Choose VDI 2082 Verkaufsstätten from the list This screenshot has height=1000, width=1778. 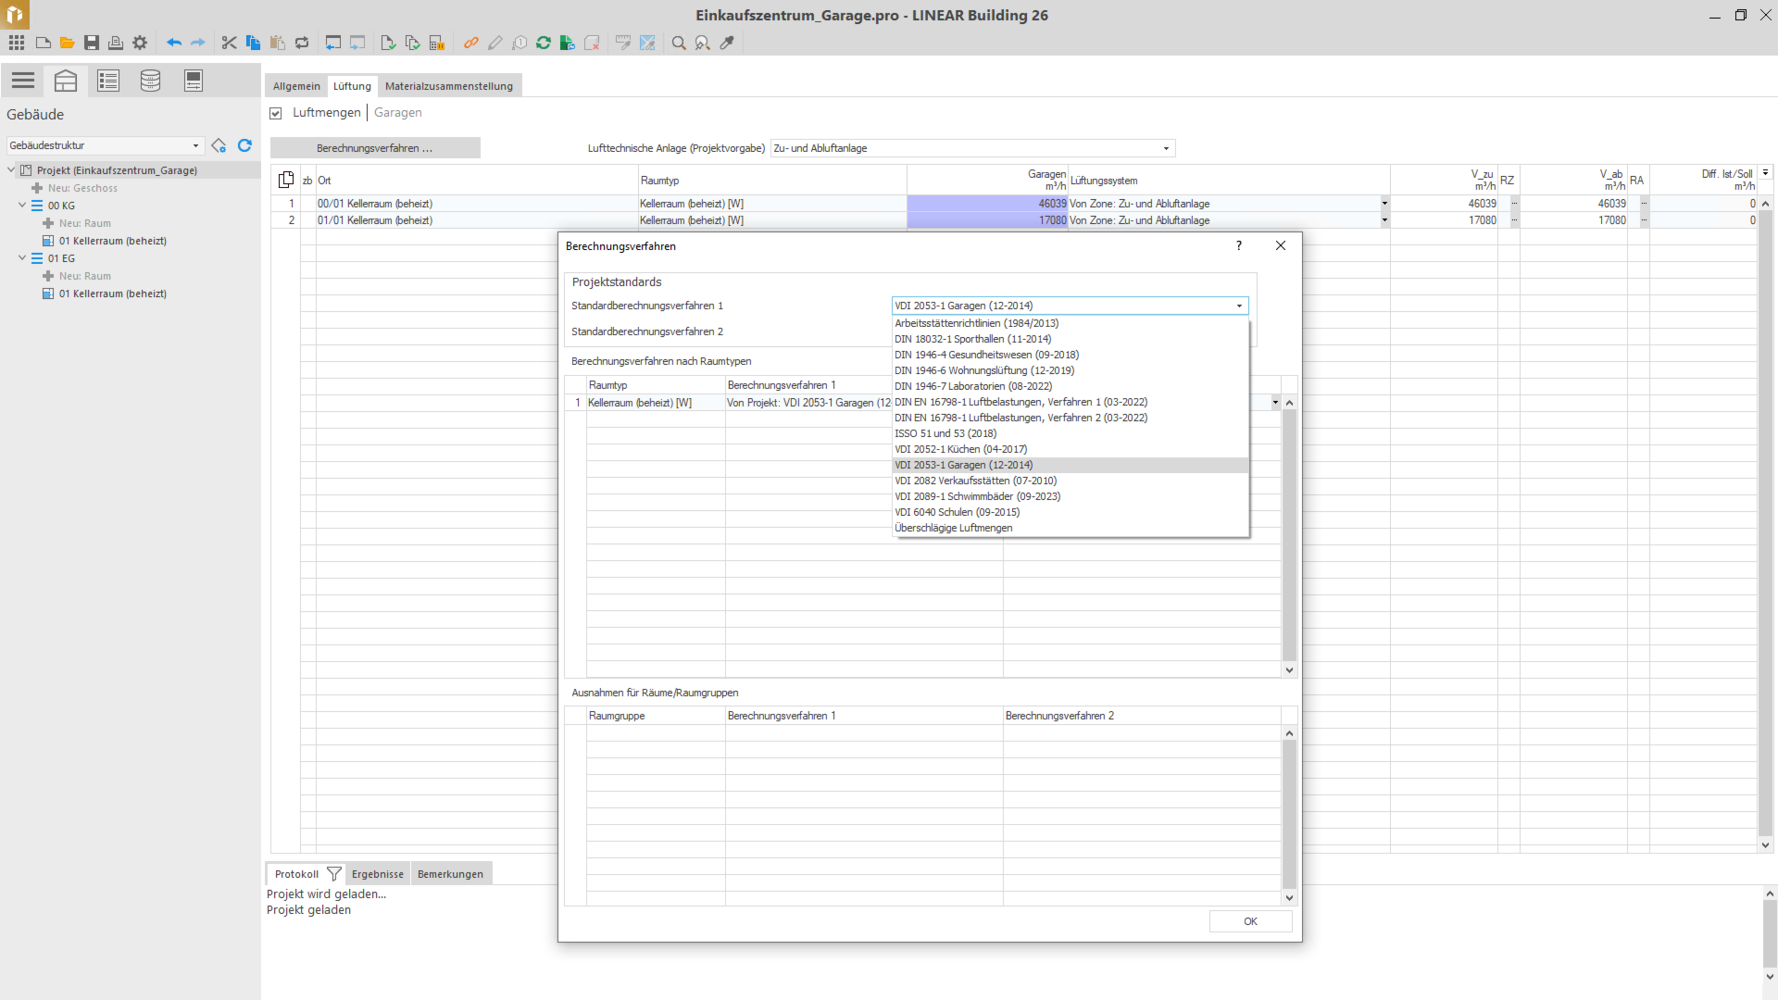click(975, 481)
